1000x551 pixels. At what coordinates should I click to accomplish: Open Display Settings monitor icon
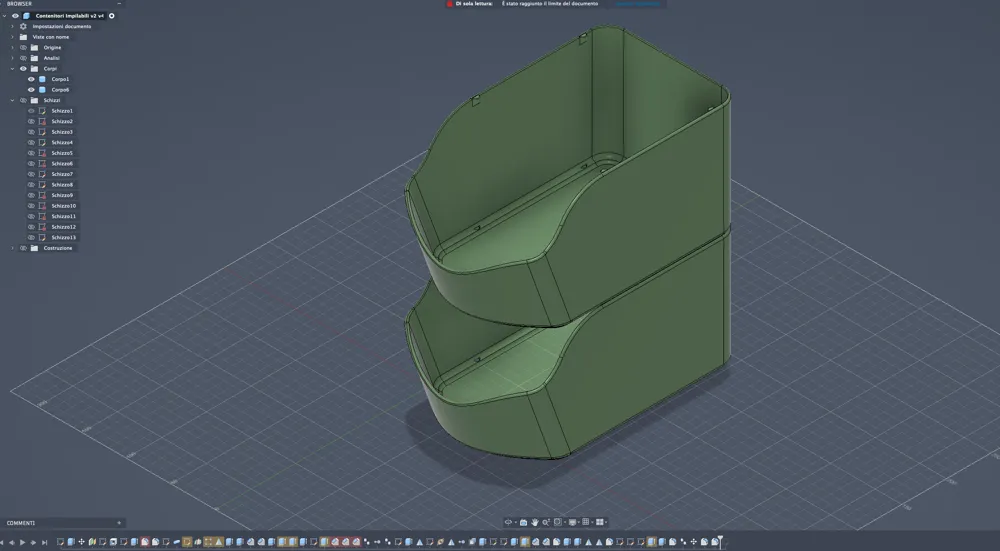[x=573, y=522]
